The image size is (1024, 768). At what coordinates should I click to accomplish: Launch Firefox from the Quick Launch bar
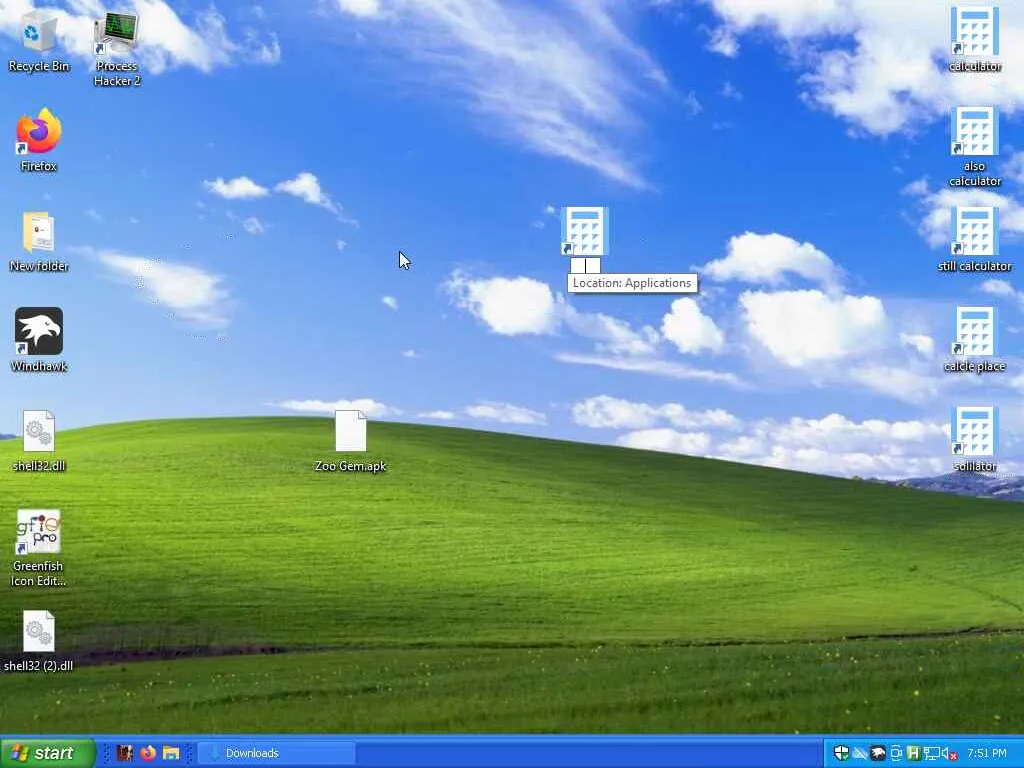148,753
